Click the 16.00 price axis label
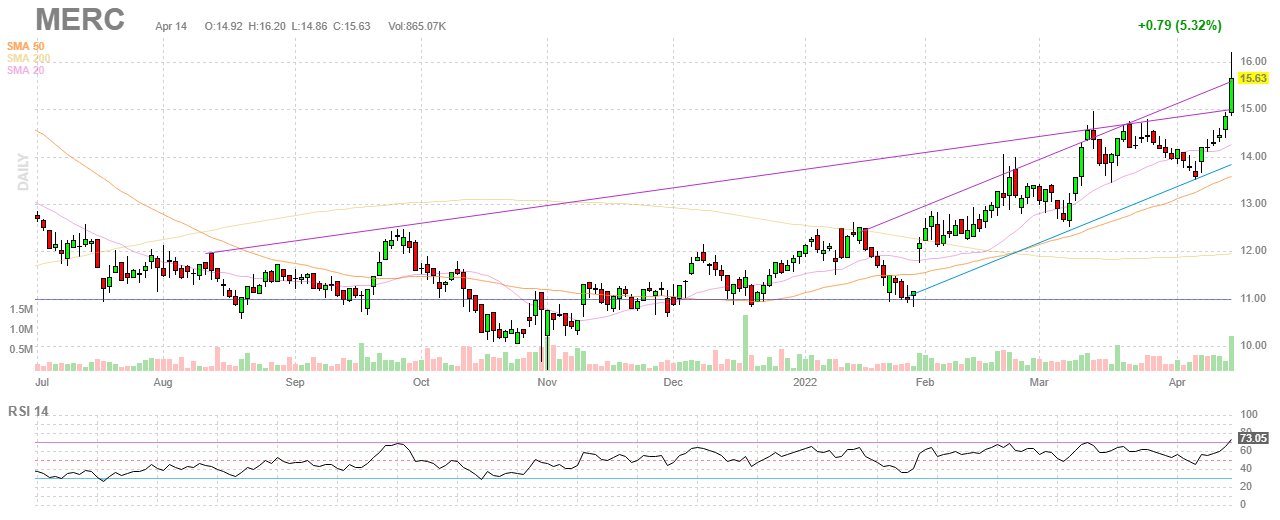The height and width of the screenshot is (520, 1280). pyautogui.click(x=1253, y=62)
